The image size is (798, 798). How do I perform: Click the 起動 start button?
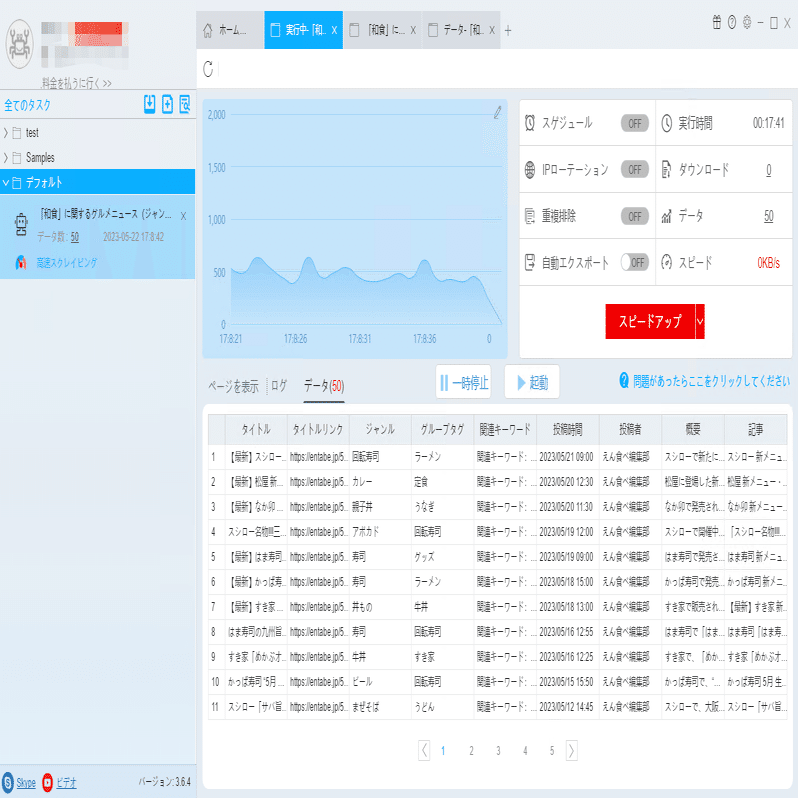[532, 382]
